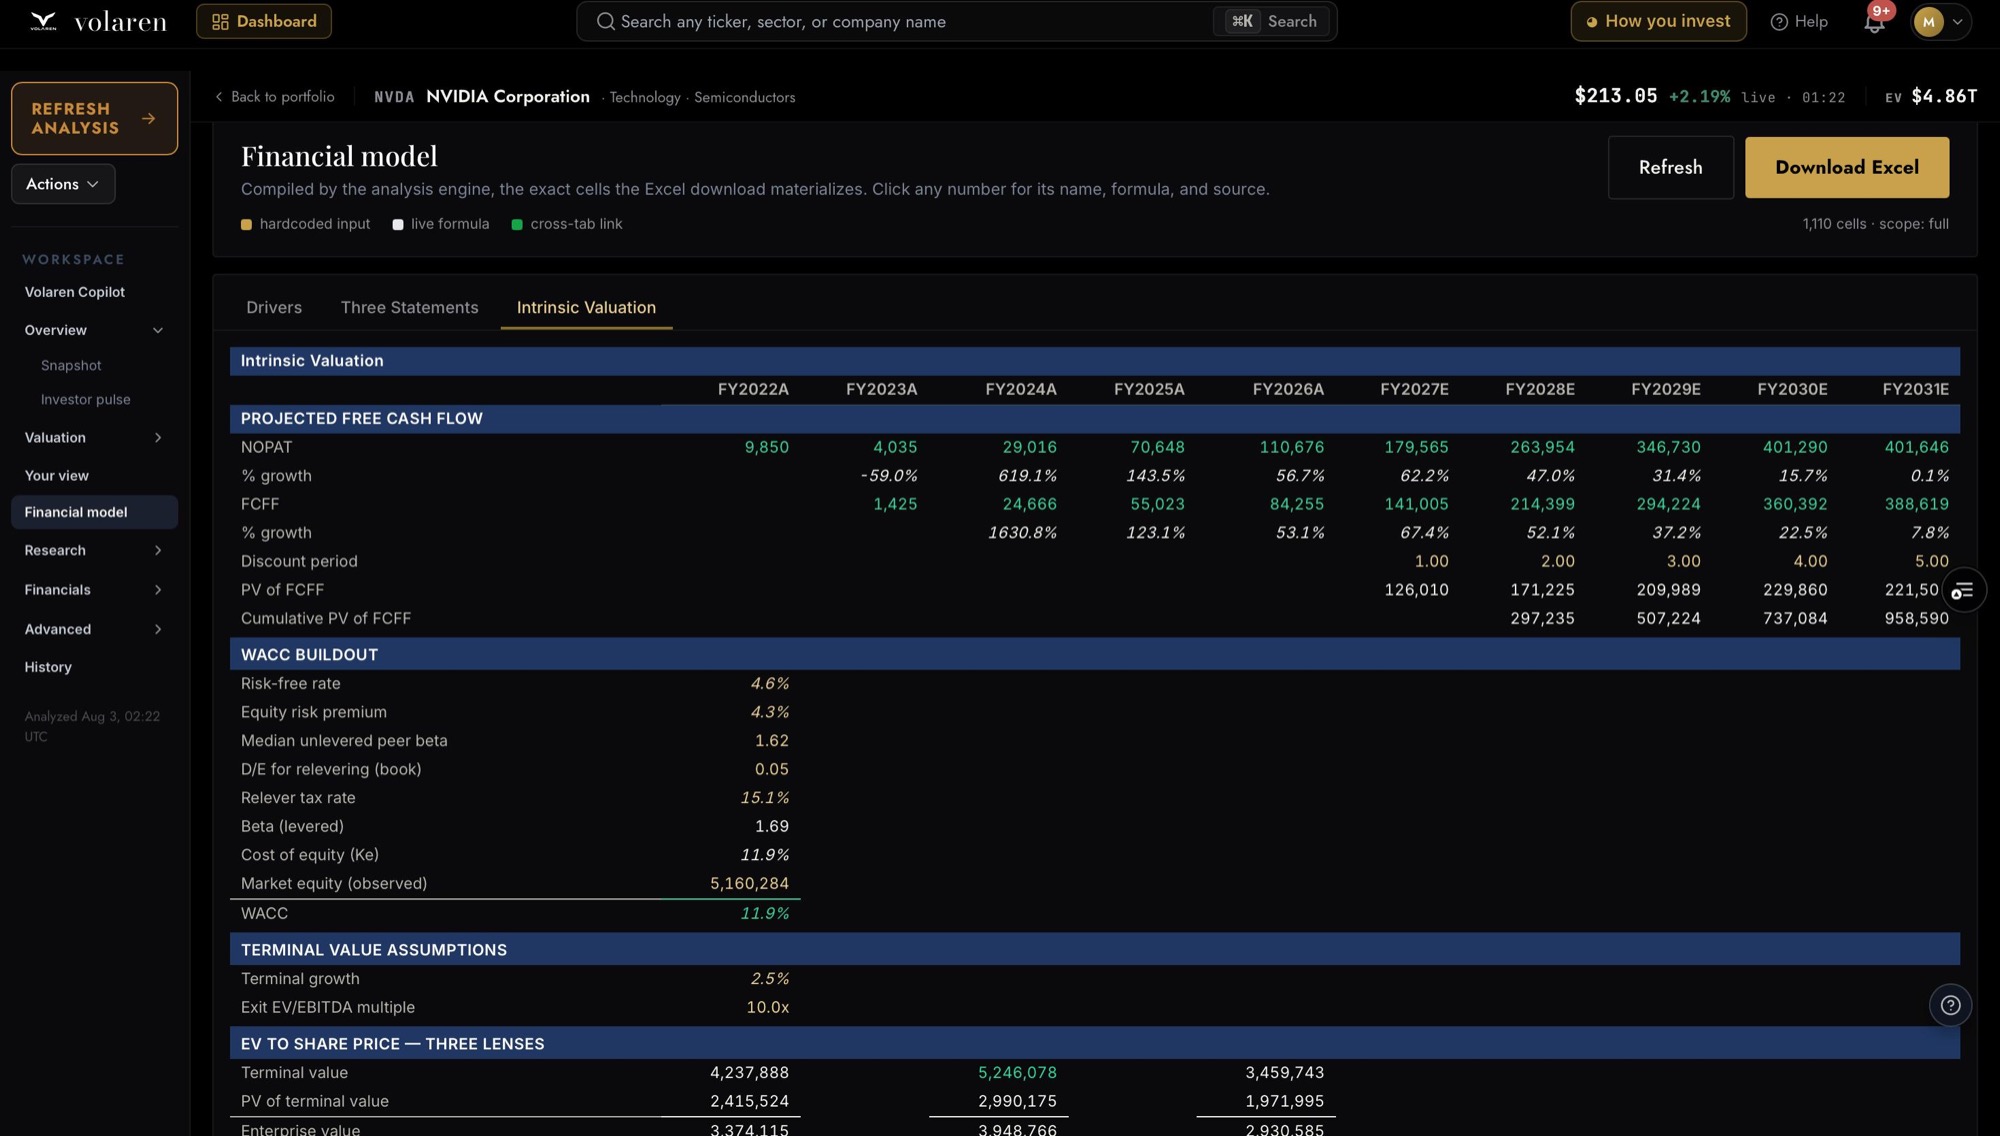Click NOPAT FY2026A value 110,676
The height and width of the screenshot is (1136, 2000).
coord(1291,447)
